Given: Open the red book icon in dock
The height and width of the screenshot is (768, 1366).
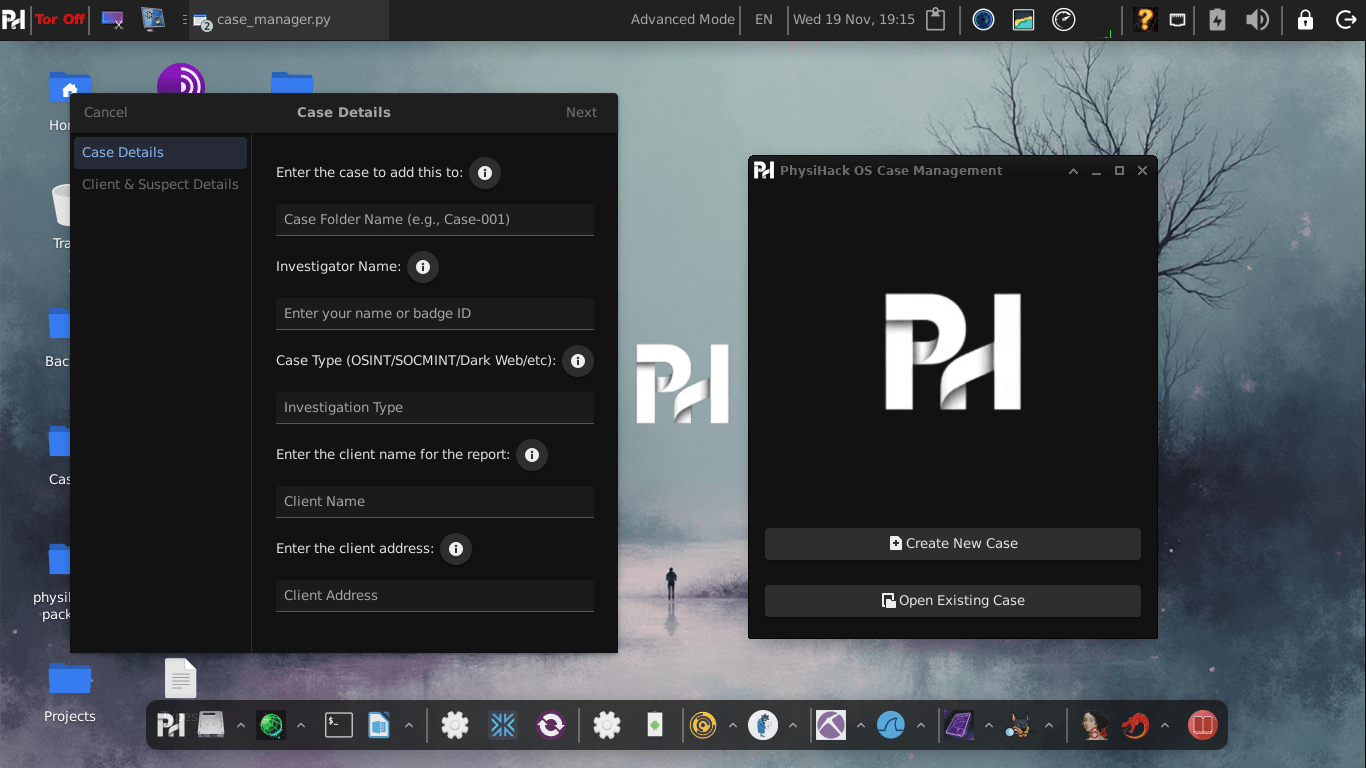Looking at the screenshot, I should coord(1202,725).
